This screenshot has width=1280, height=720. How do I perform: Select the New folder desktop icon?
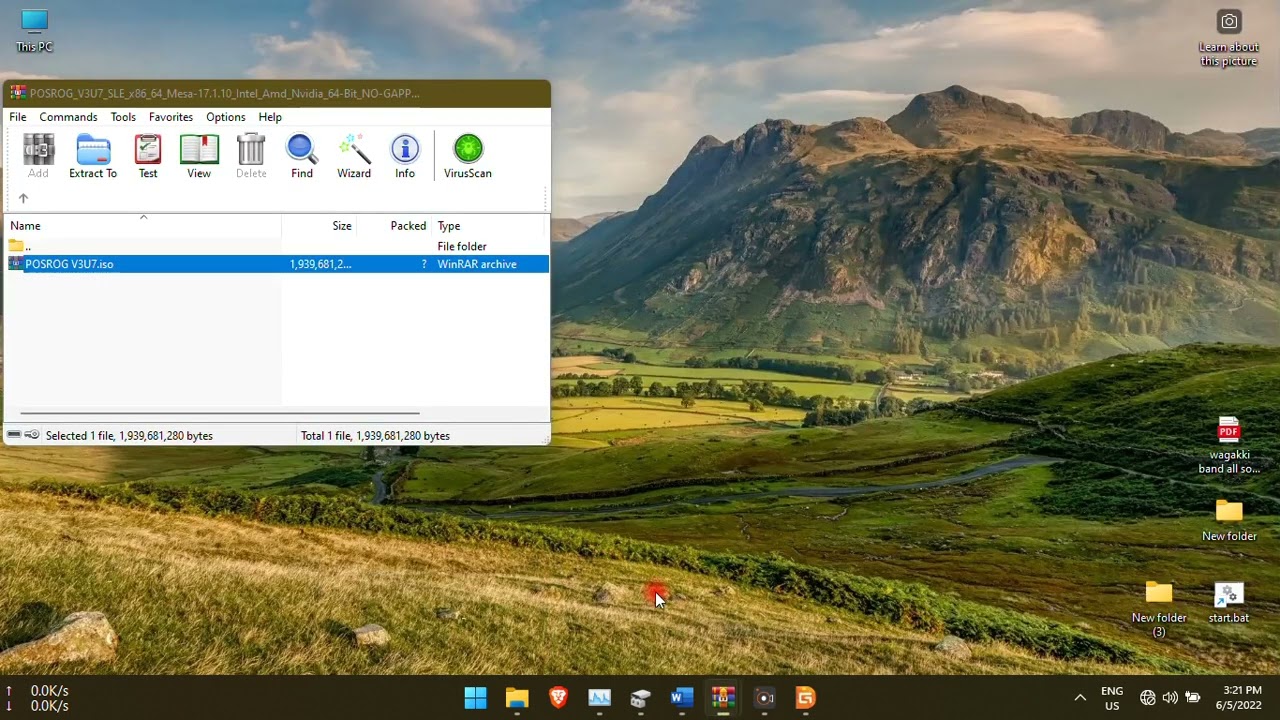click(x=1229, y=520)
